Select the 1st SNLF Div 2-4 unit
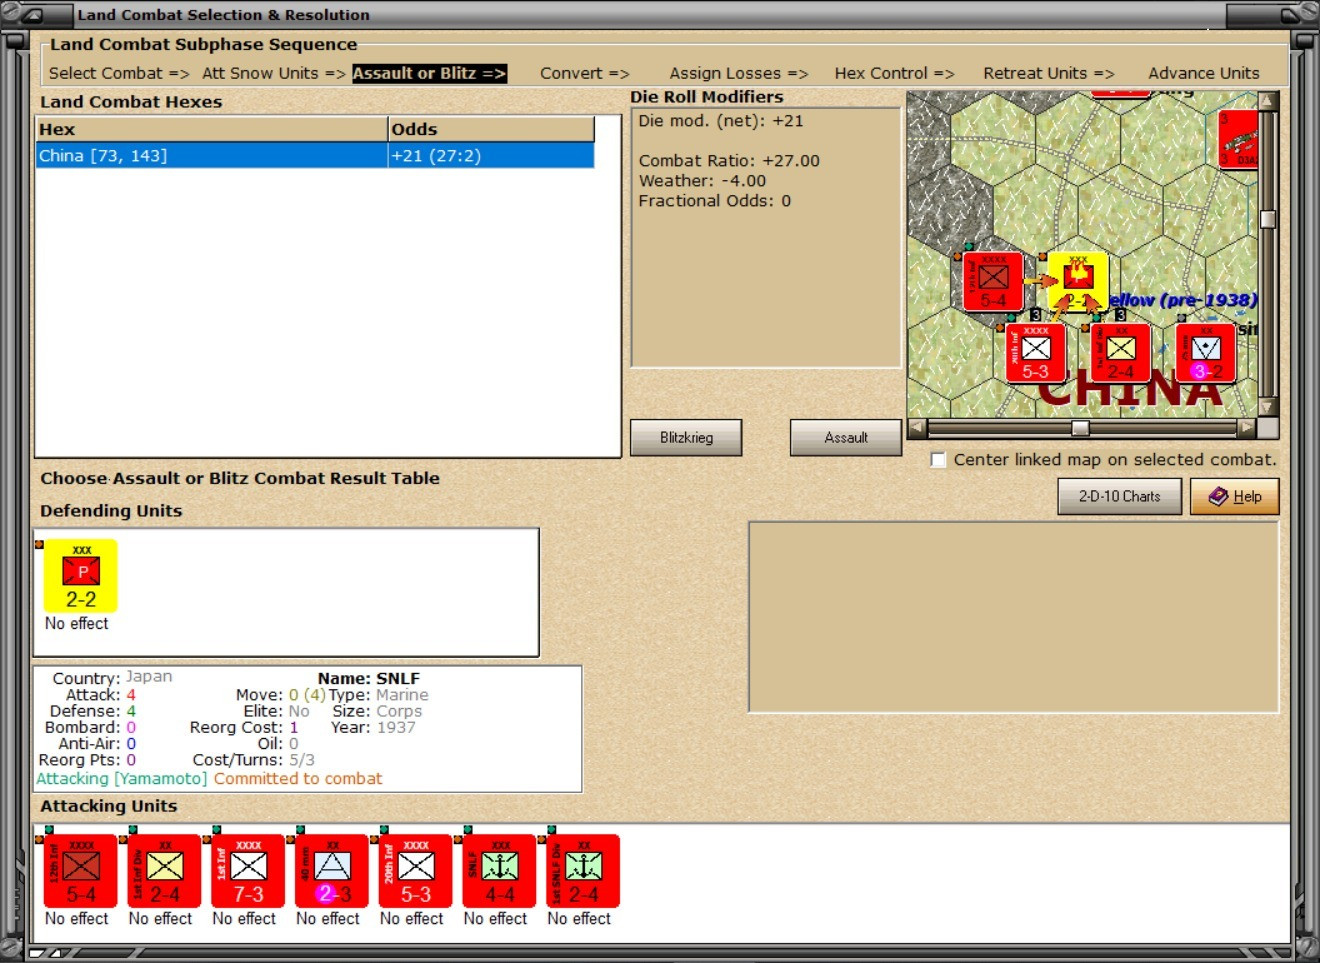 pos(584,871)
